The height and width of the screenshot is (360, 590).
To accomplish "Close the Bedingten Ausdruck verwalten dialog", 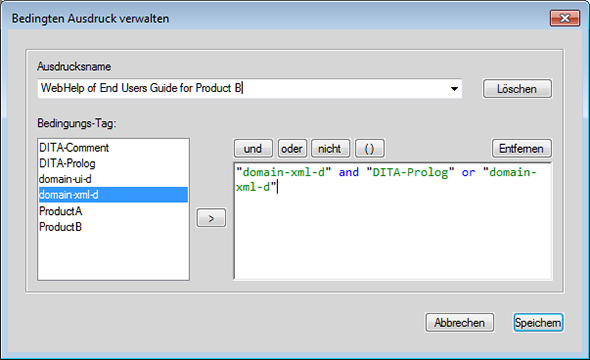I will click(565, 18).
